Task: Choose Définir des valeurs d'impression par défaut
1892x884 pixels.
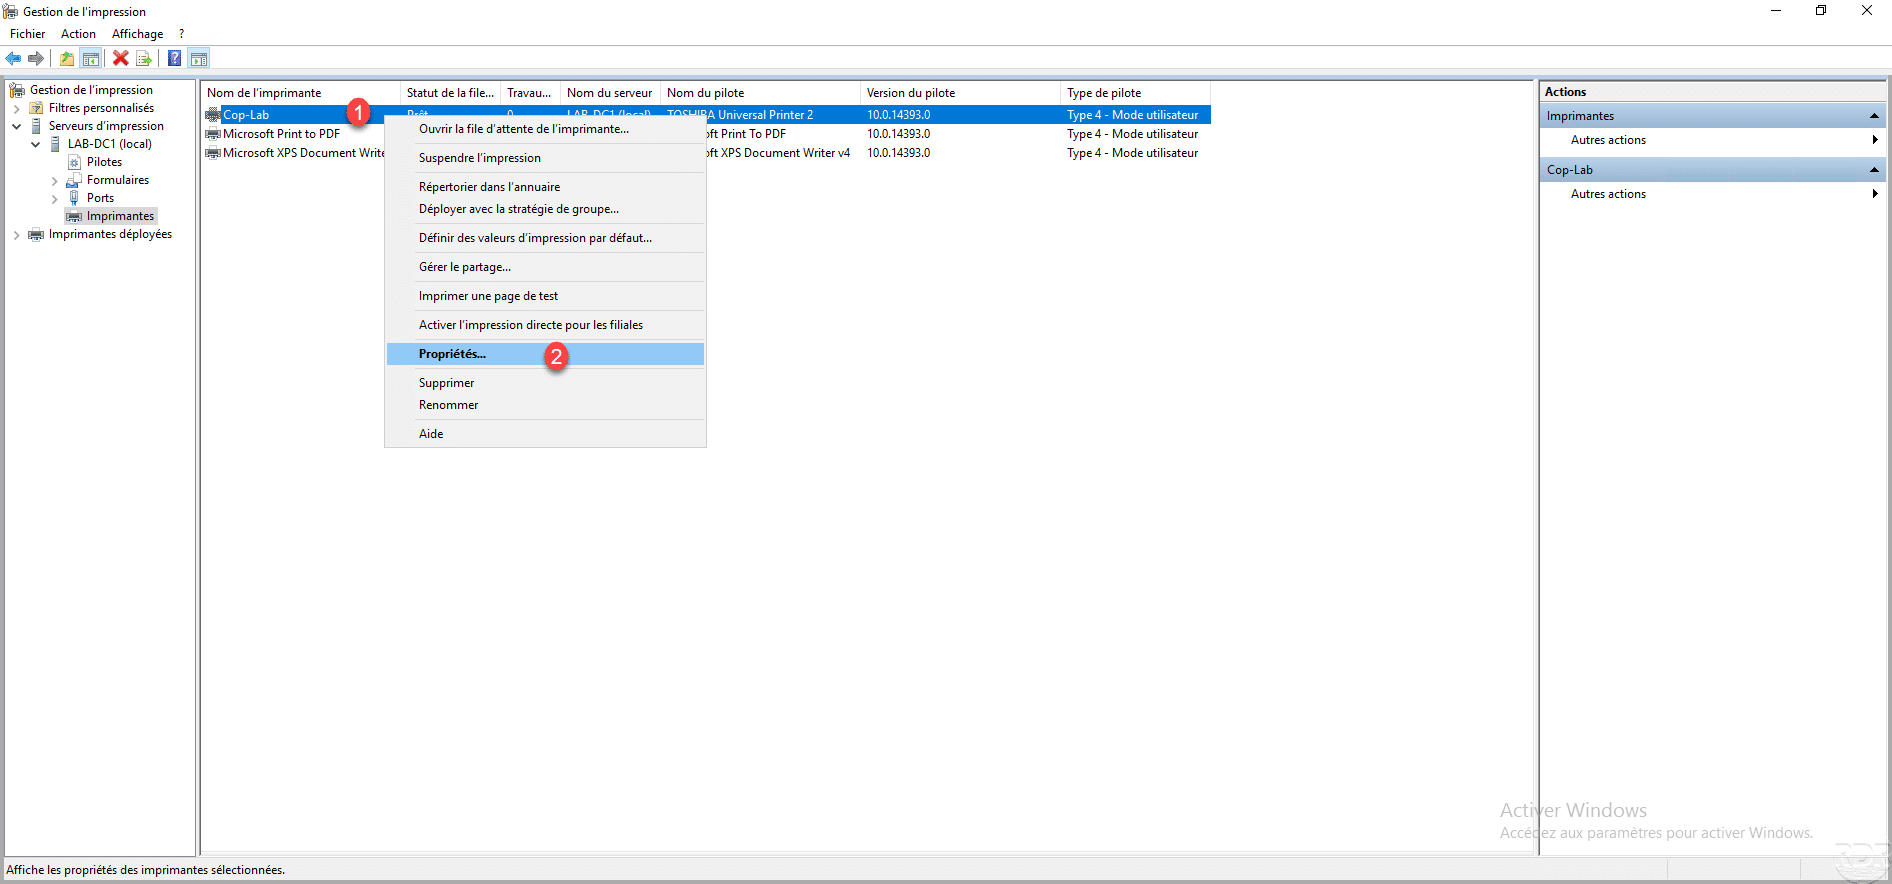Action: pos(545,238)
